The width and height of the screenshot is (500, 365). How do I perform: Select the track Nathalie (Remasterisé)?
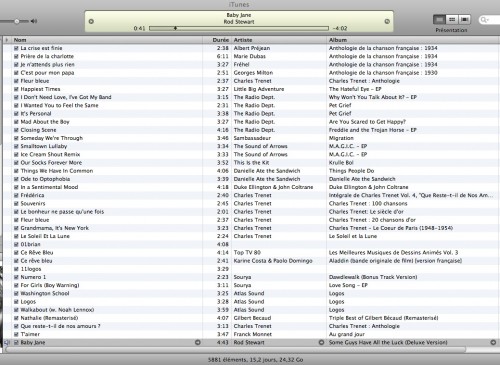49,318
